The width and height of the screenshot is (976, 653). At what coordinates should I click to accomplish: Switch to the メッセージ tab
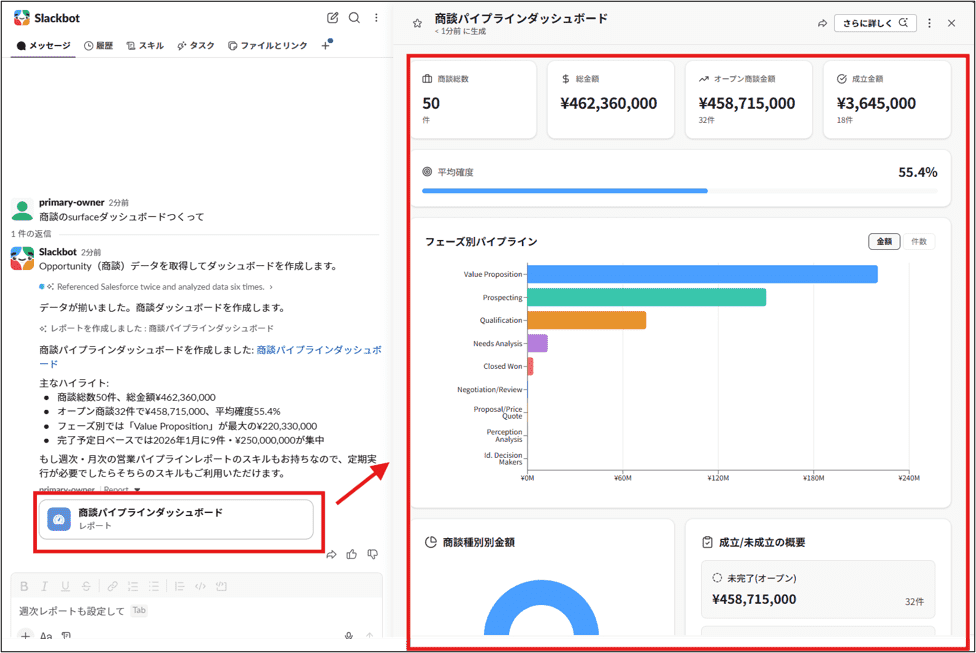(x=44, y=45)
